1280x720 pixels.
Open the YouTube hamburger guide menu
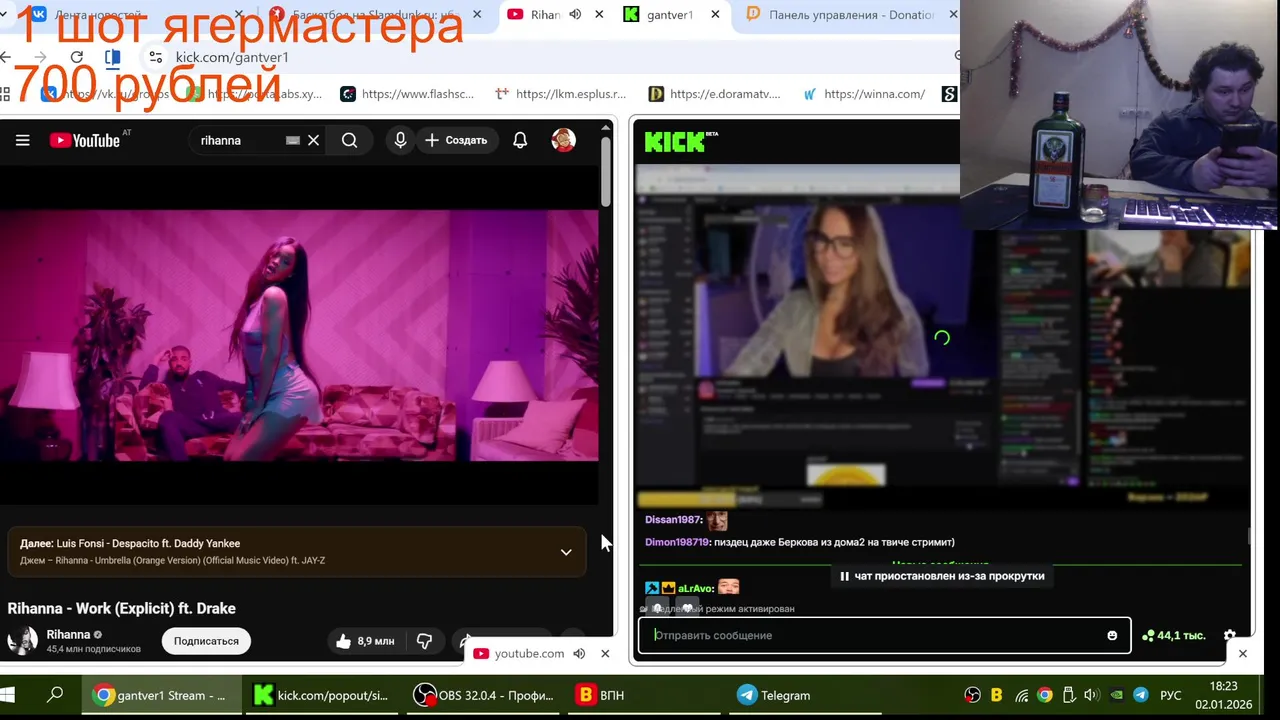(x=22, y=141)
